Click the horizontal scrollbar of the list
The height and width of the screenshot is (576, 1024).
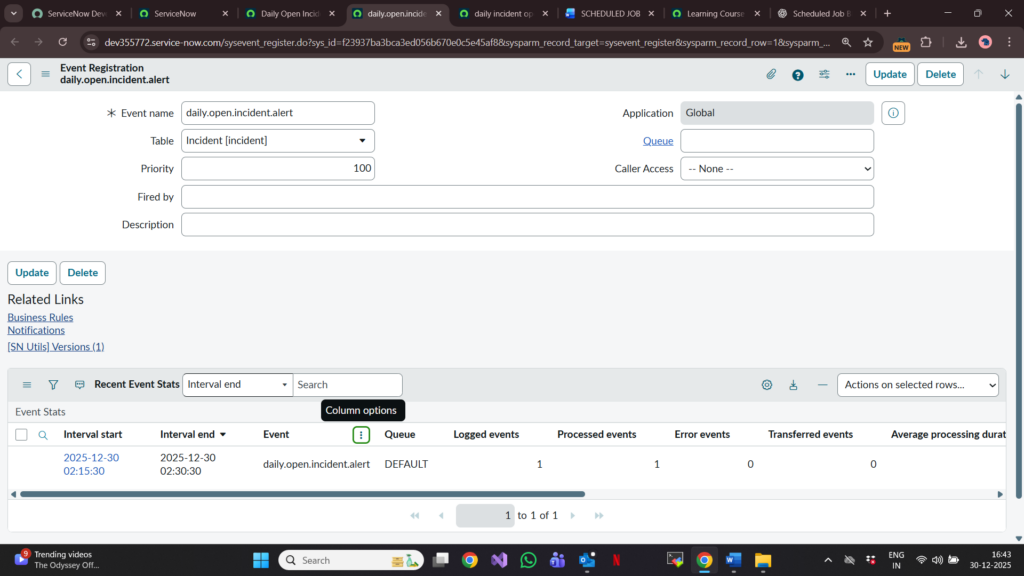[300, 494]
